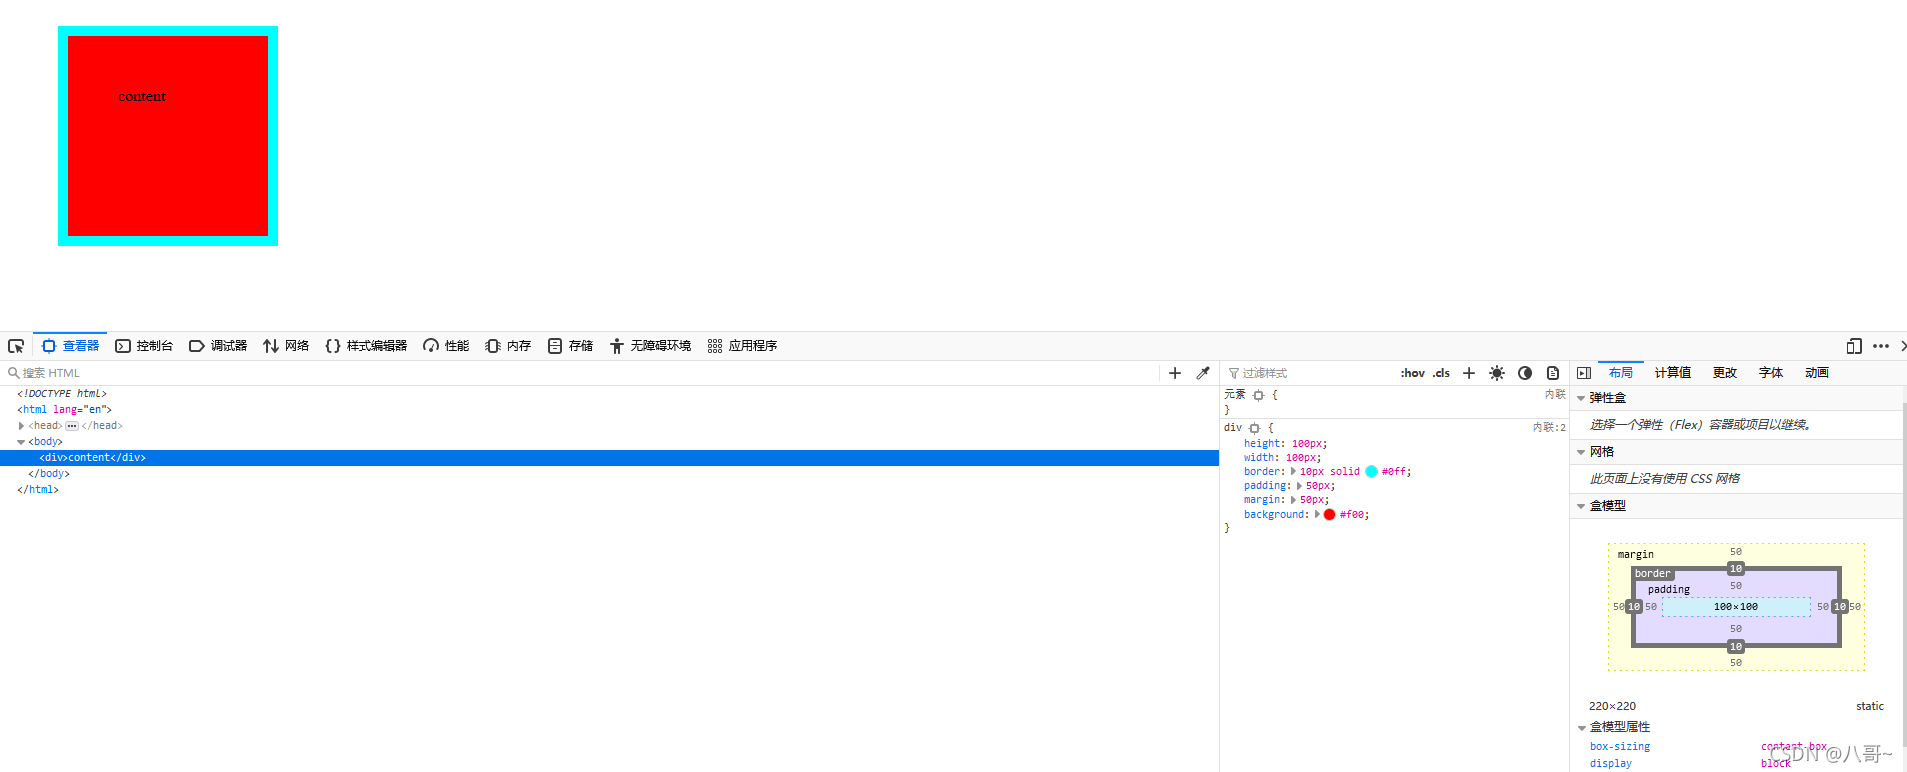Open the 无障碍环境 accessibility tab
1907x772 pixels.
[650, 346]
